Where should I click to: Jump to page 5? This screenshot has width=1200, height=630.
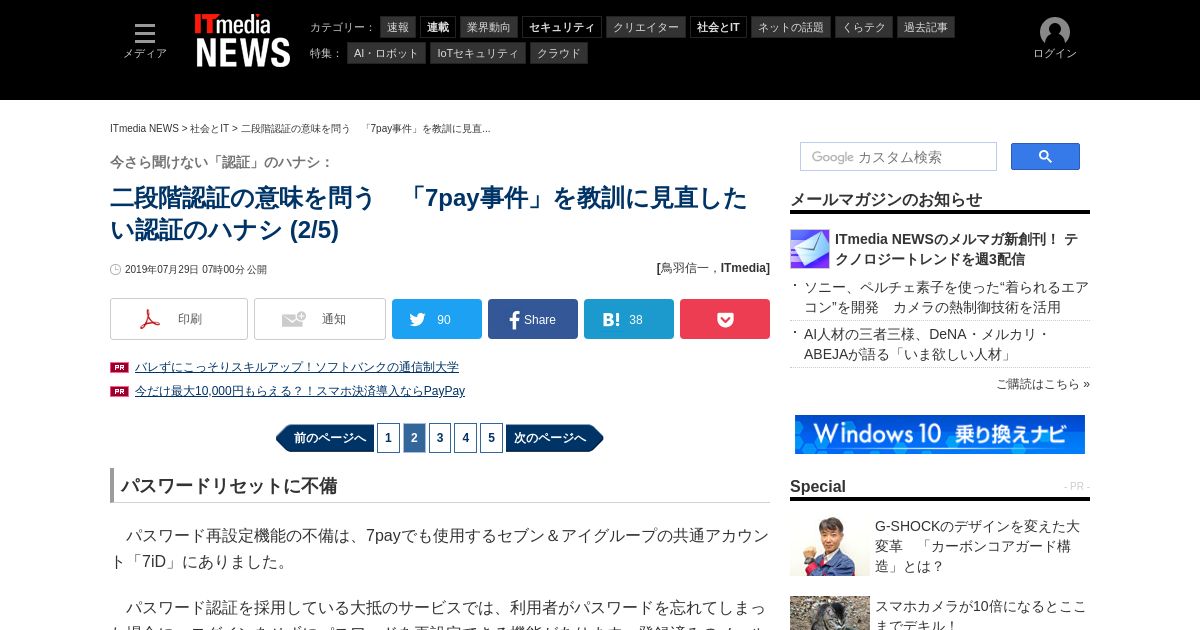tap(491, 438)
